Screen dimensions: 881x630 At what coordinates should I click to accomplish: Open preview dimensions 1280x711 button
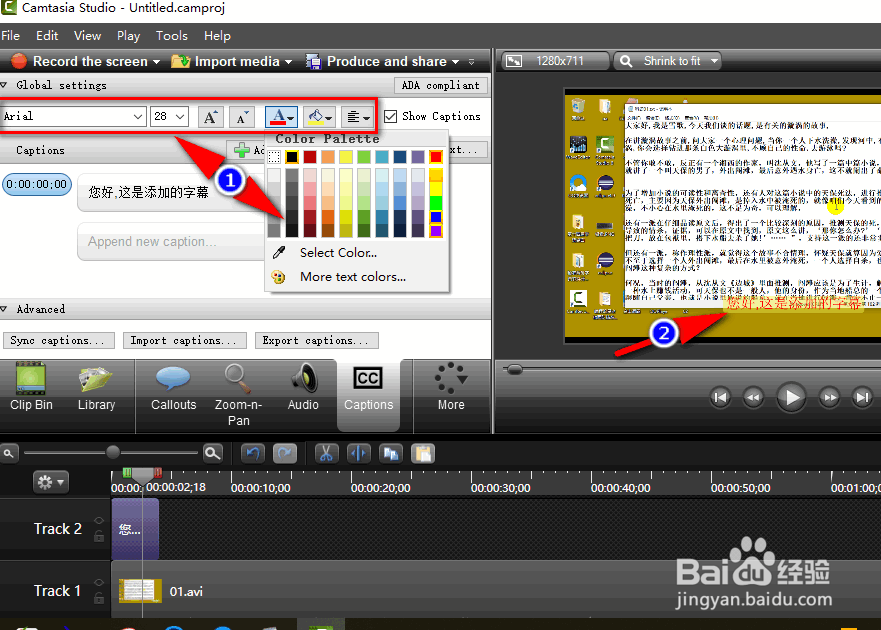coord(555,61)
